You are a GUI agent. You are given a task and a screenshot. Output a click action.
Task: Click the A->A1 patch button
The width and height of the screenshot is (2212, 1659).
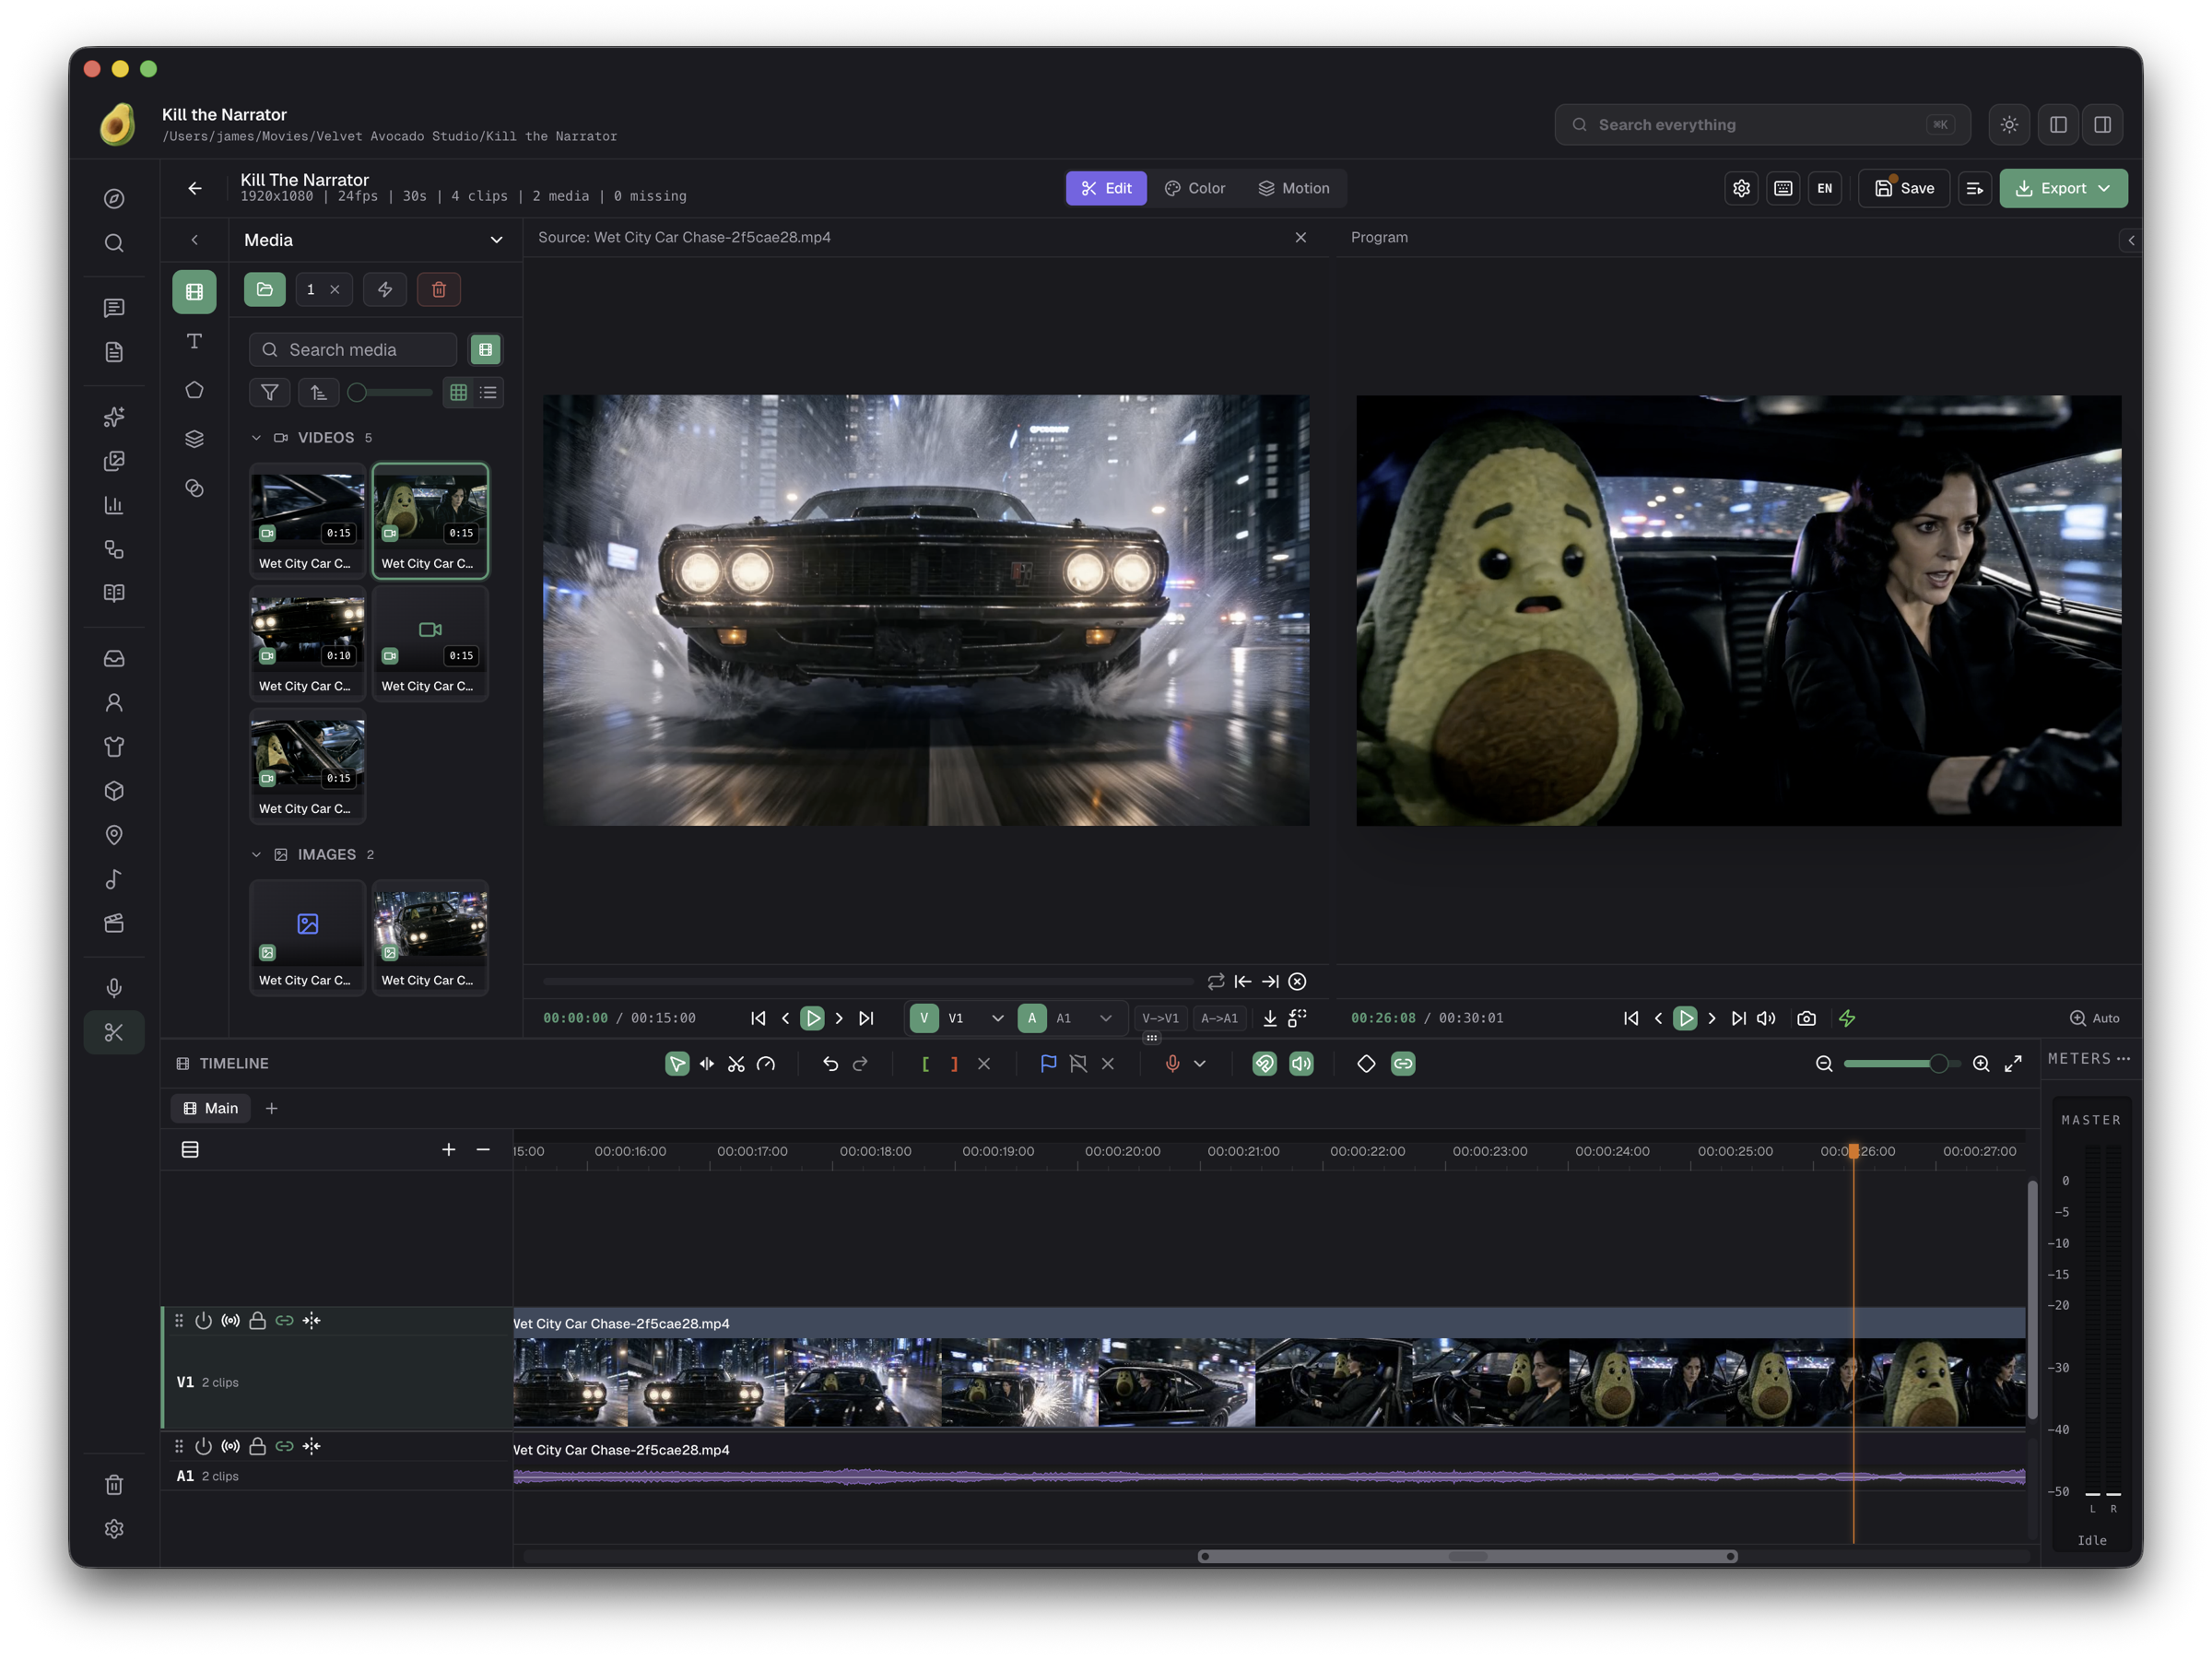pyautogui.click(x=1218, y=1018)
